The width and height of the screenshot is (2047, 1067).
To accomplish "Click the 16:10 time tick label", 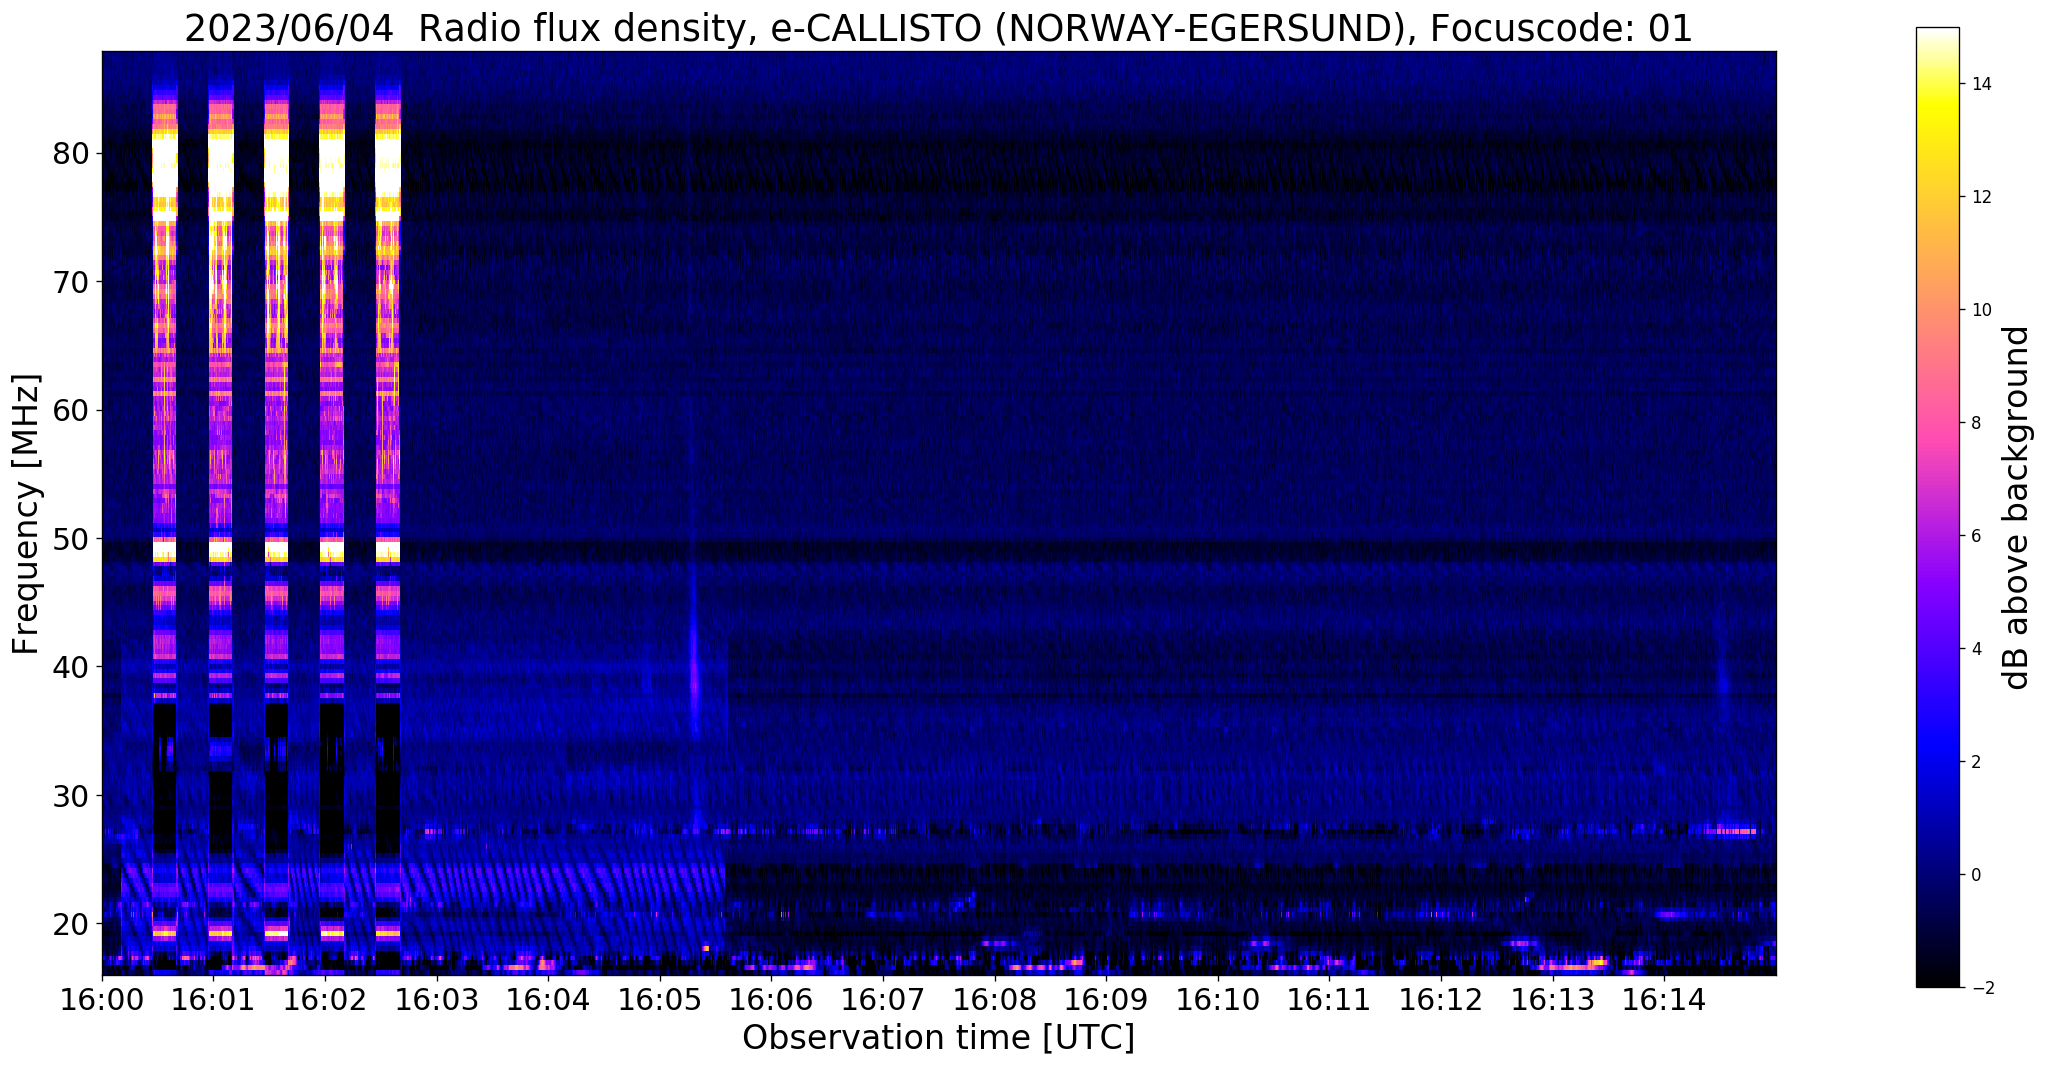I will (1218, 999).
